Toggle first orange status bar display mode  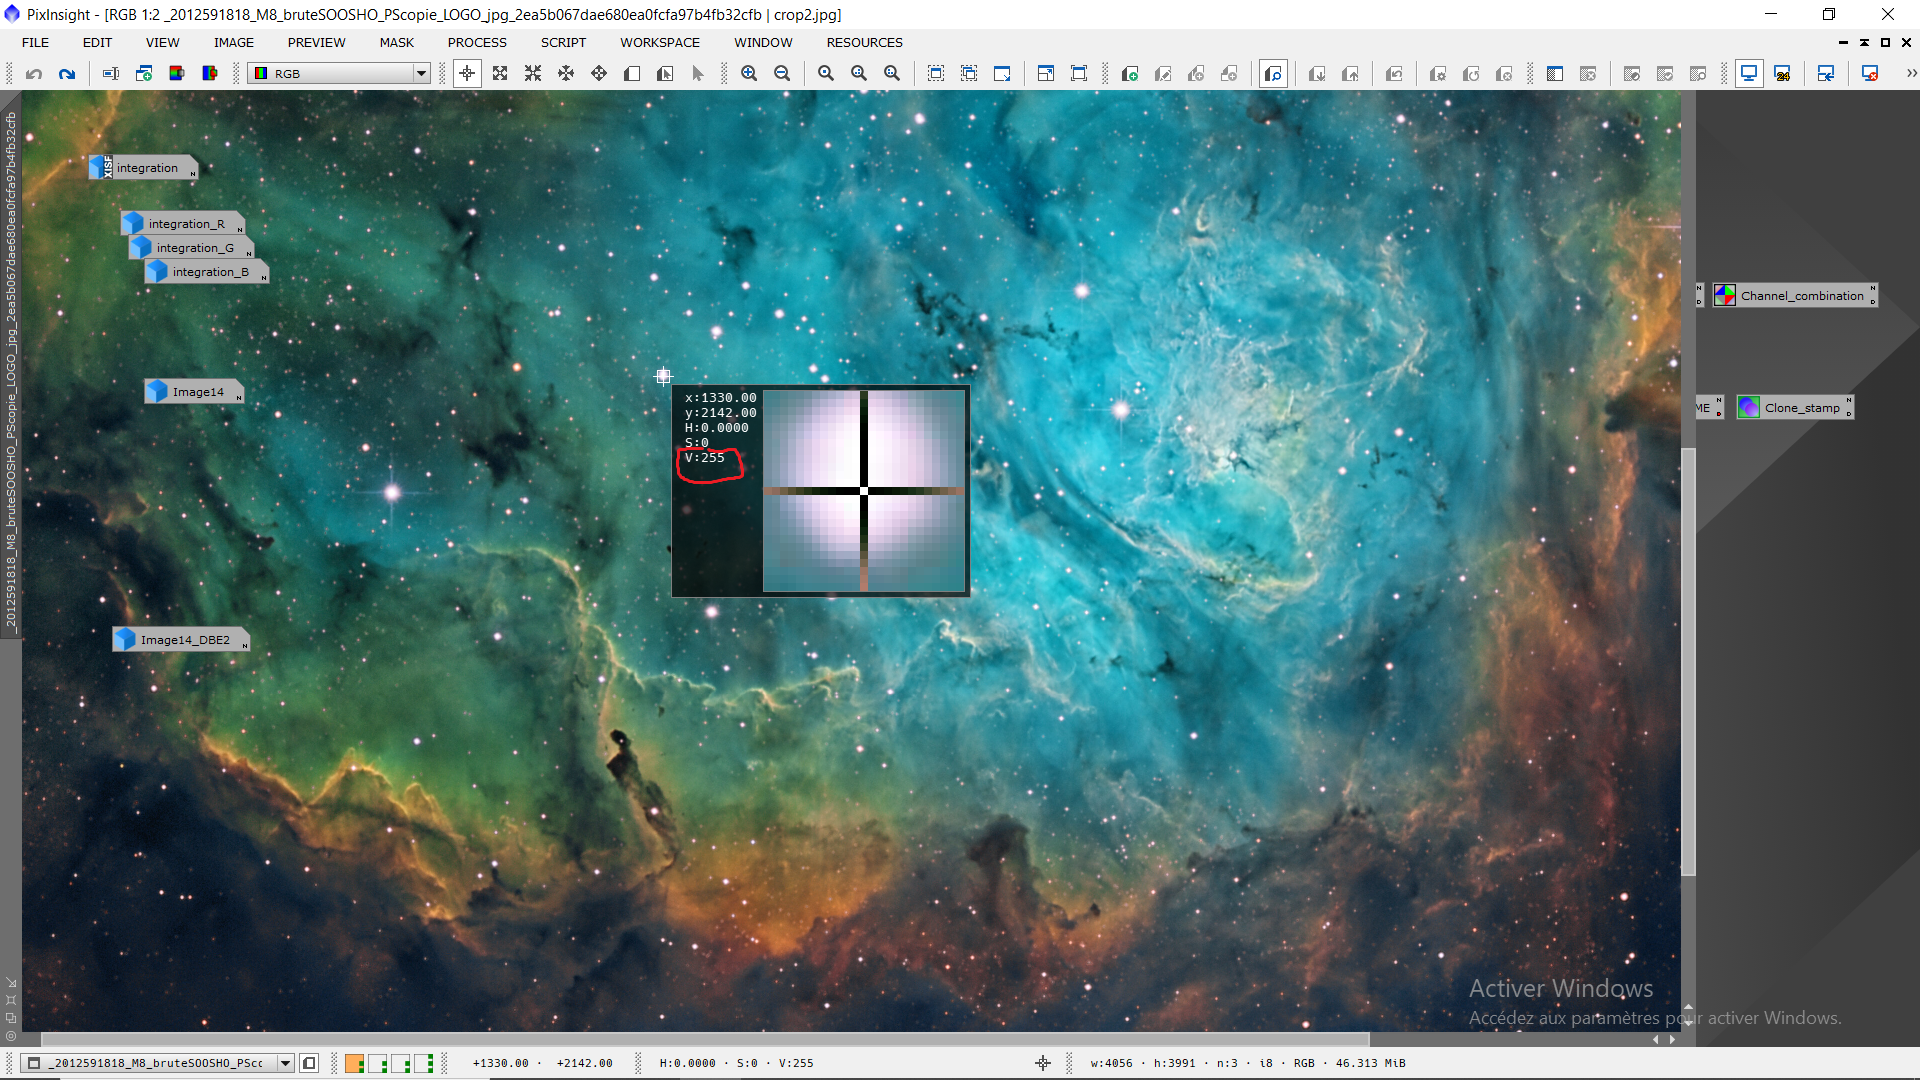(x=354, y=1063)
